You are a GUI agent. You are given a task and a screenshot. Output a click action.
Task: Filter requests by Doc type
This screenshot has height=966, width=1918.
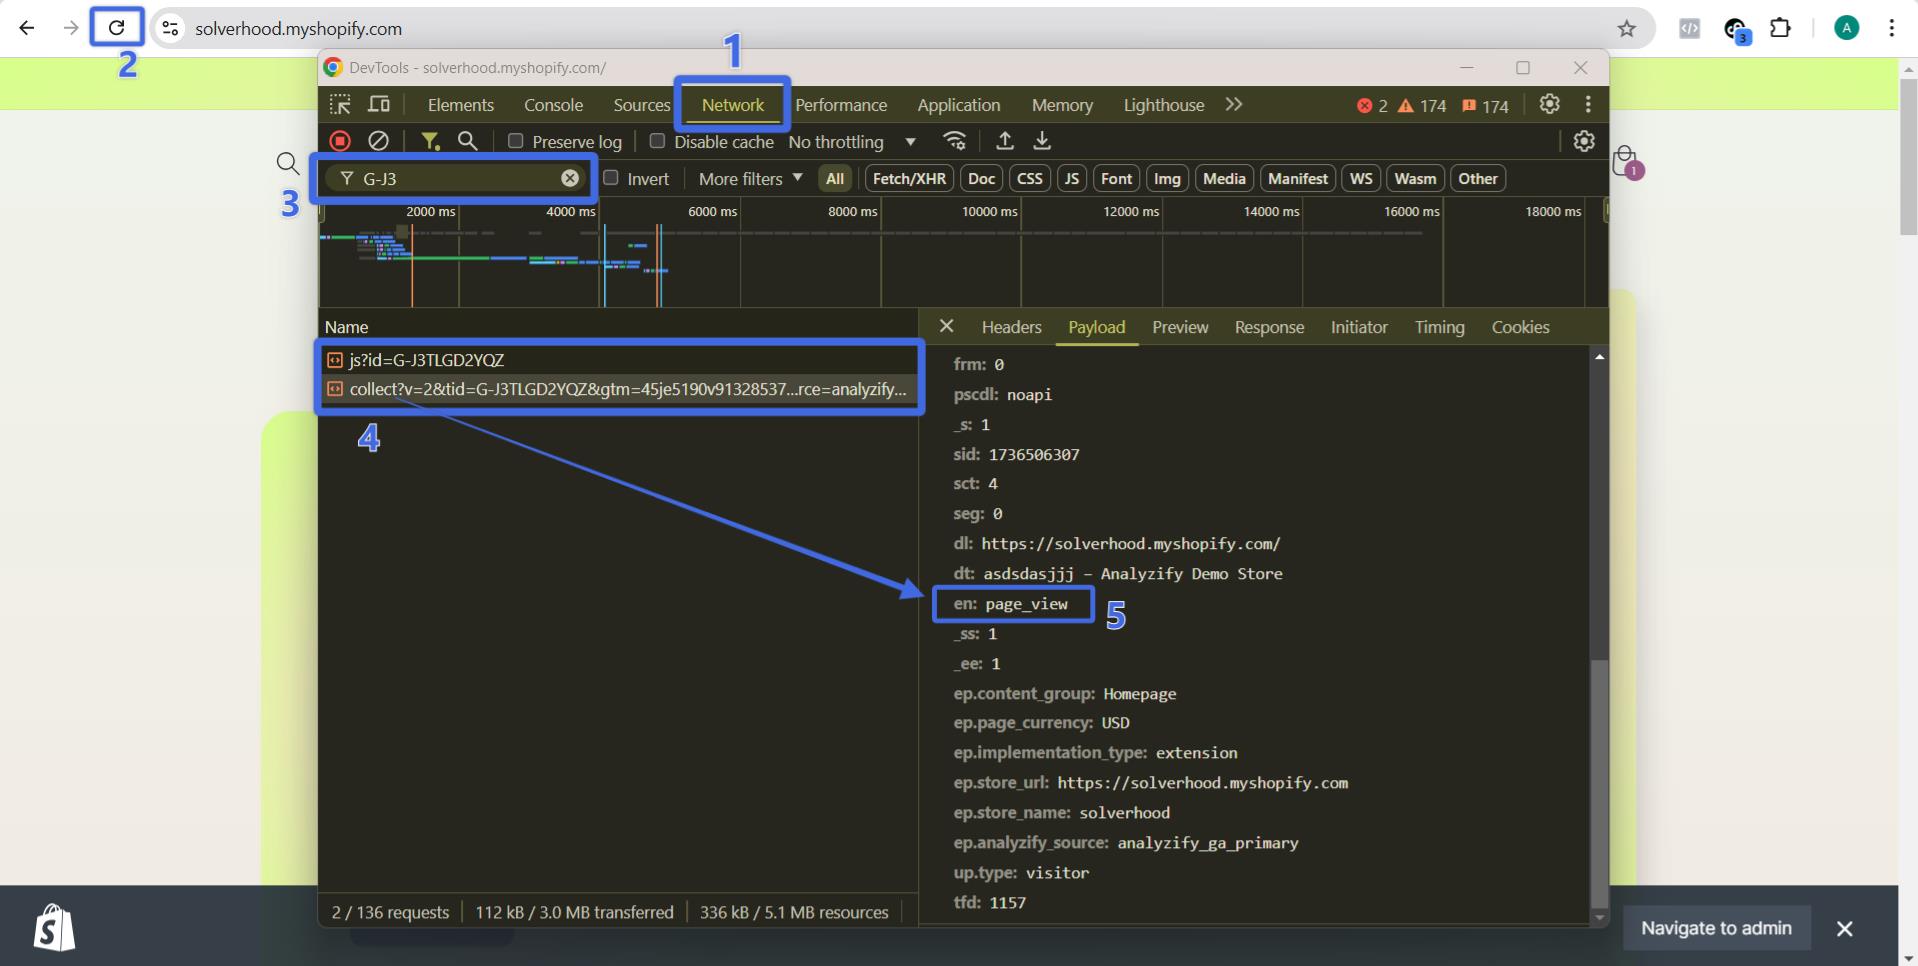pos(982,178)
